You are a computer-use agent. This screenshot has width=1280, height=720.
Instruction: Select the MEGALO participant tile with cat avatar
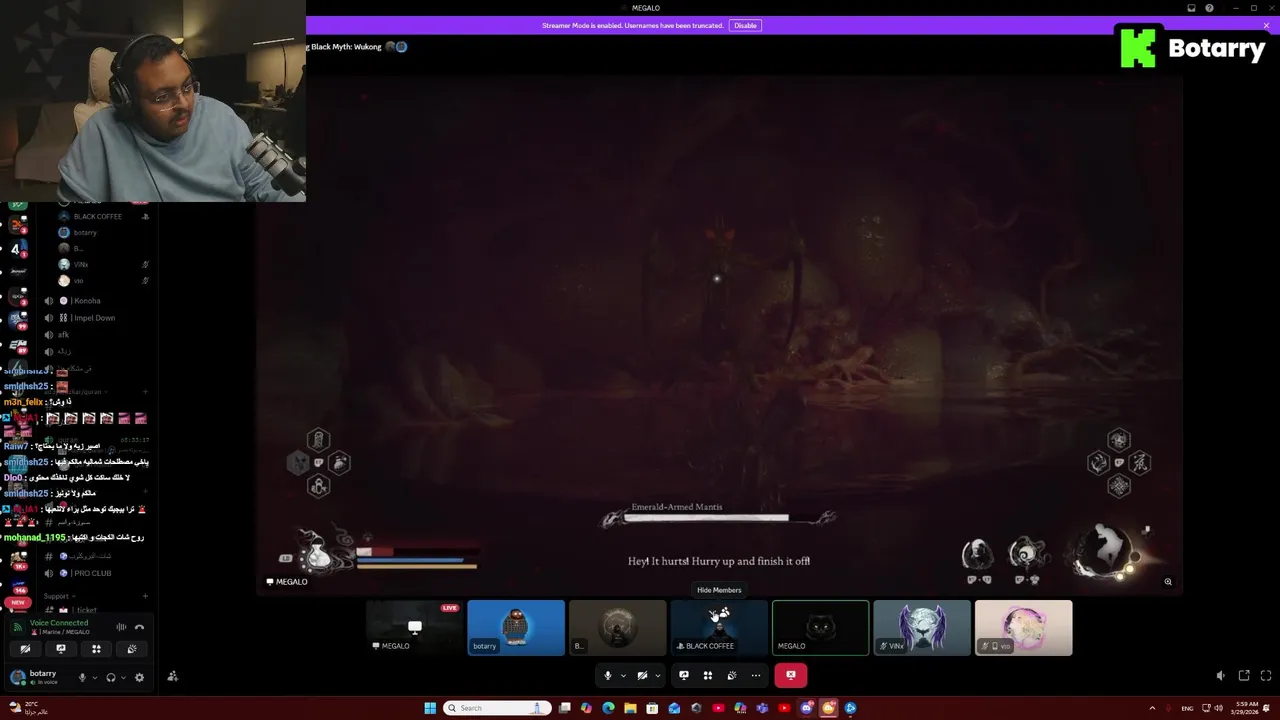coord(820,628)
